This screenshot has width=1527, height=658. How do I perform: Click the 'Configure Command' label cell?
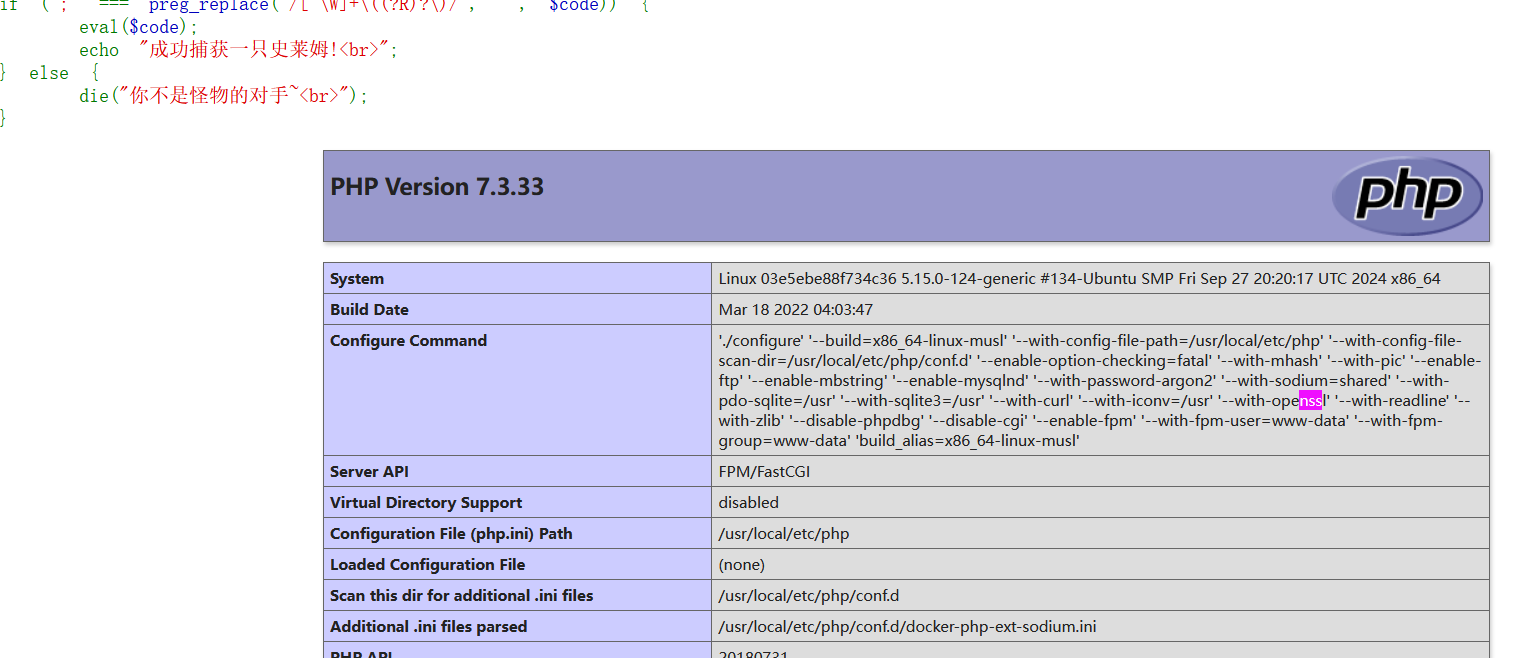point(517,390)
